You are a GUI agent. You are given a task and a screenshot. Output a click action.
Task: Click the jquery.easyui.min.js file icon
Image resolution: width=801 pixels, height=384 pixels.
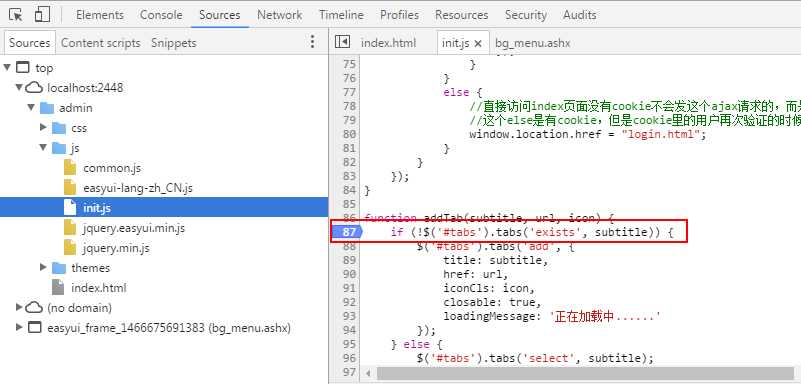pos(70,228)
